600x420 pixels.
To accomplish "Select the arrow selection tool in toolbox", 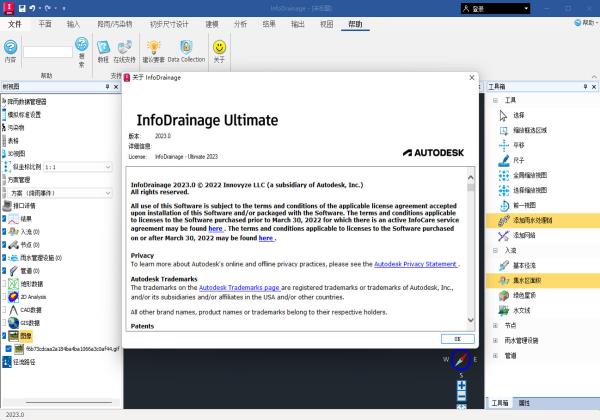I will coord(503,116).
